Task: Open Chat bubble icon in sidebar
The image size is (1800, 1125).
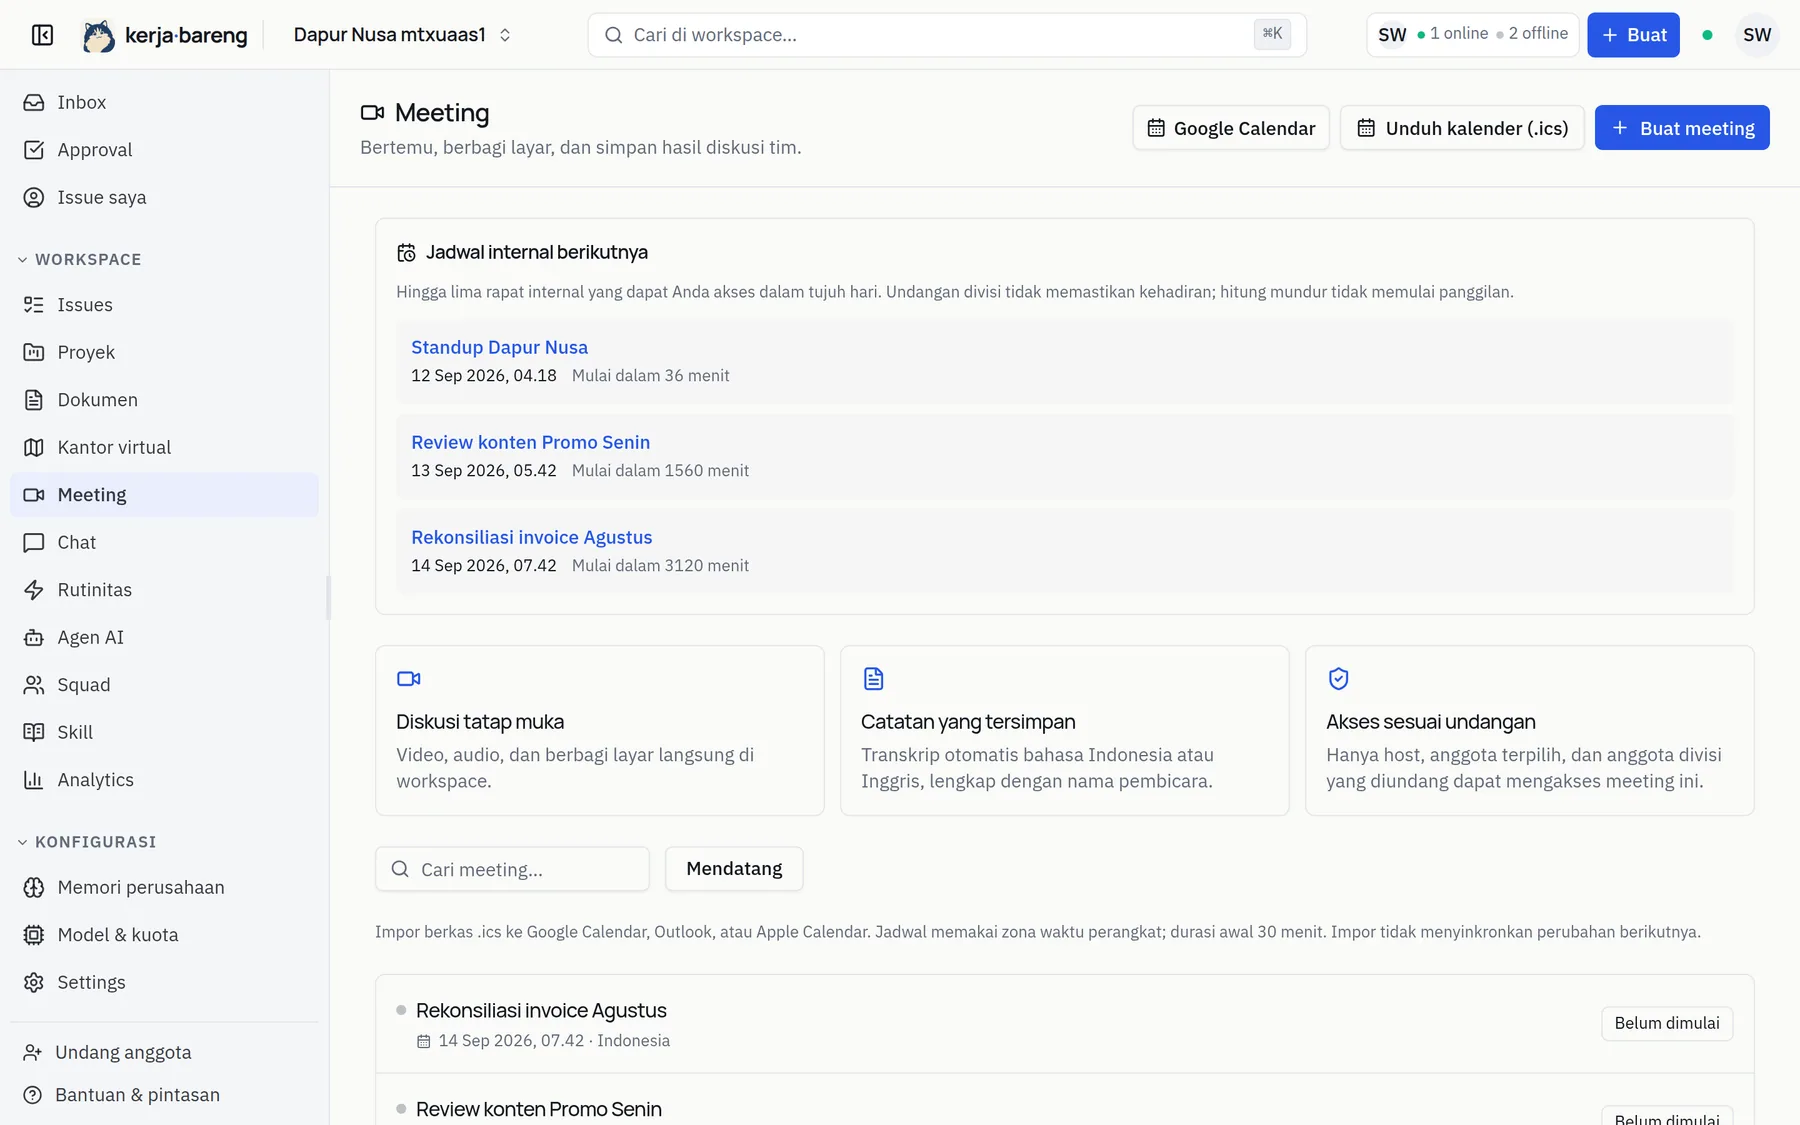Action: (34, 542)
